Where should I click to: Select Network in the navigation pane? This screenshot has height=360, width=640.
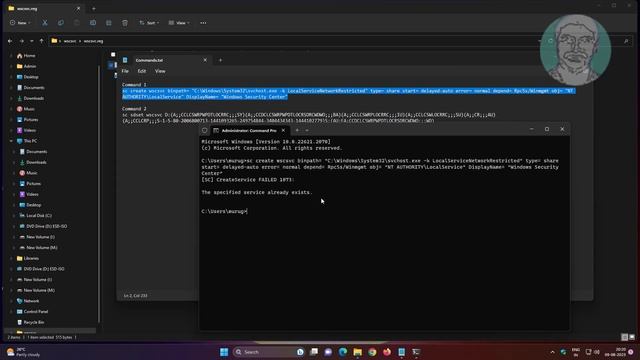point(31,301)
